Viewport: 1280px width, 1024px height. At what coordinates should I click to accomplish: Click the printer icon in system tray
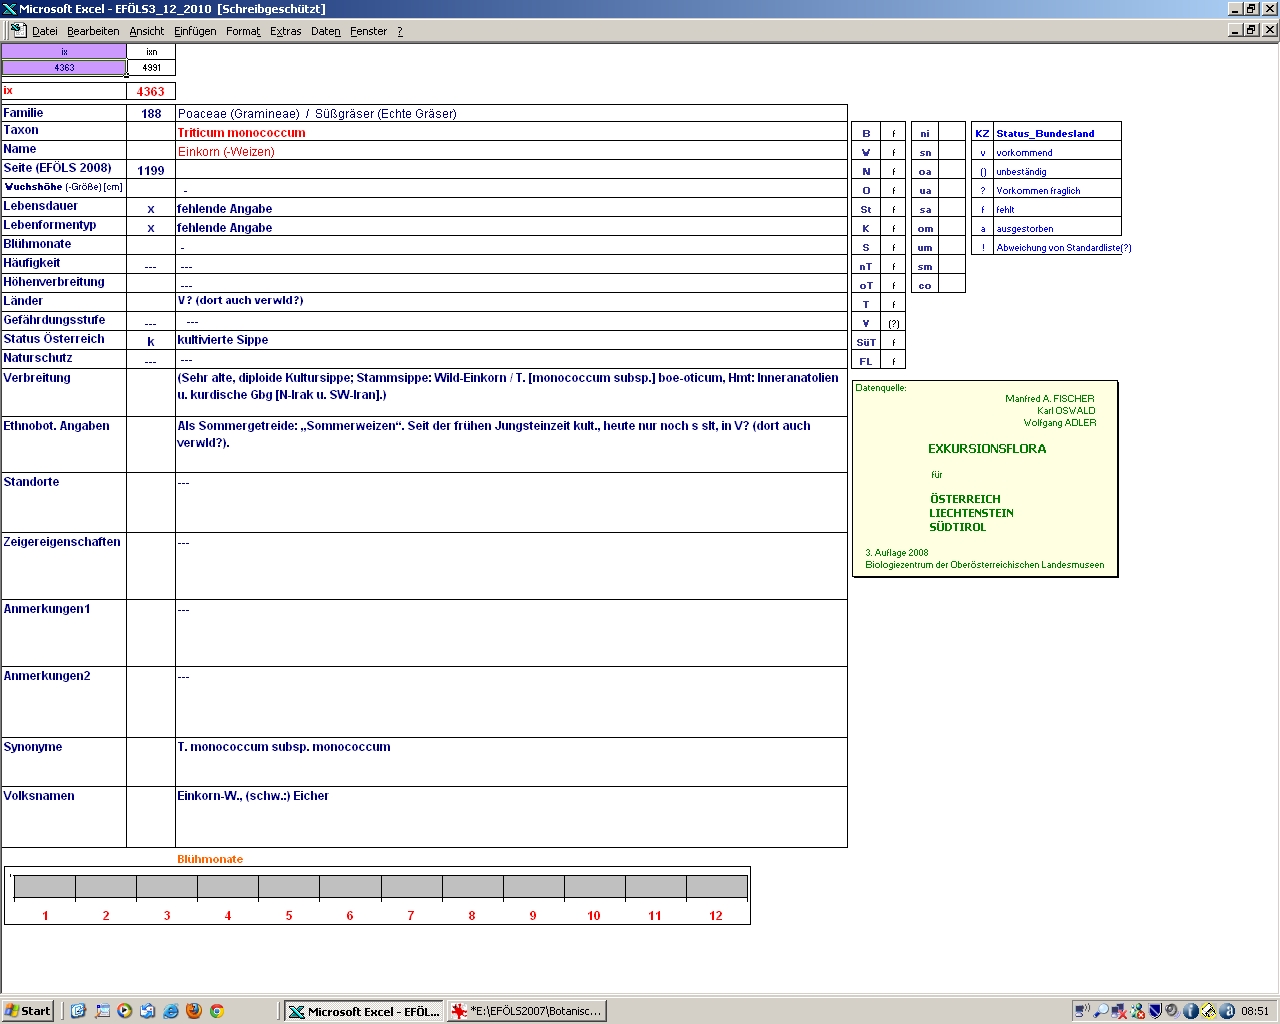[x=1209, y=1011]
